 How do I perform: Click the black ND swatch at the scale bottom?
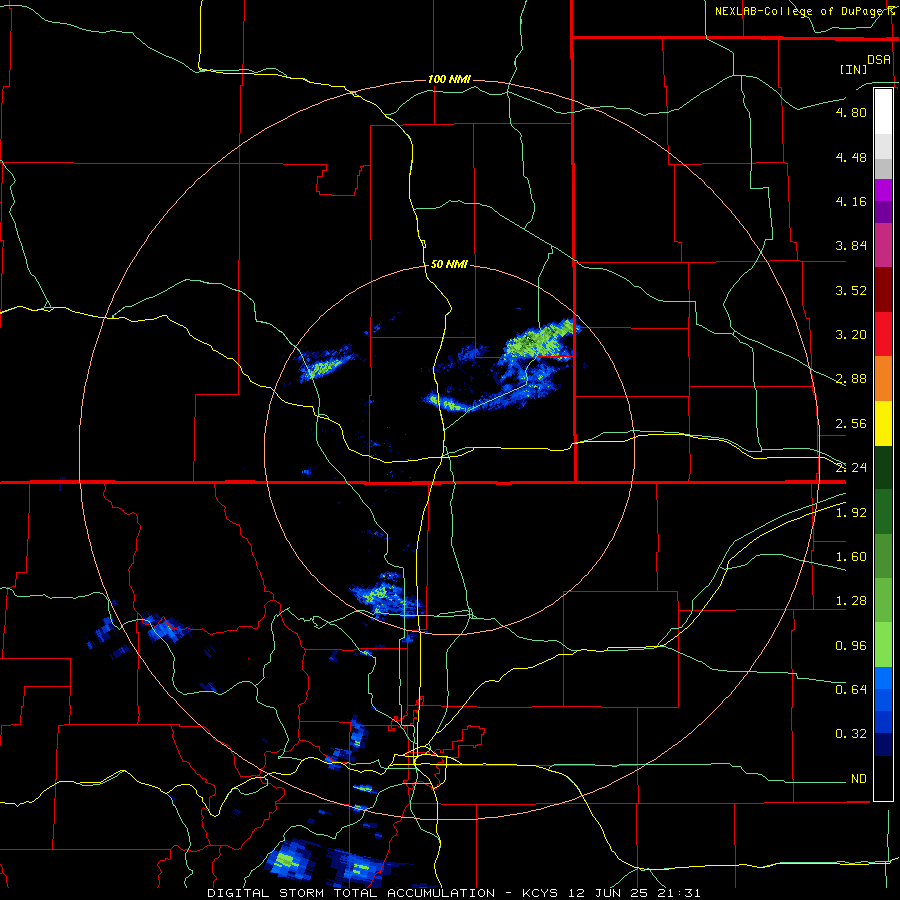point(883,778)
